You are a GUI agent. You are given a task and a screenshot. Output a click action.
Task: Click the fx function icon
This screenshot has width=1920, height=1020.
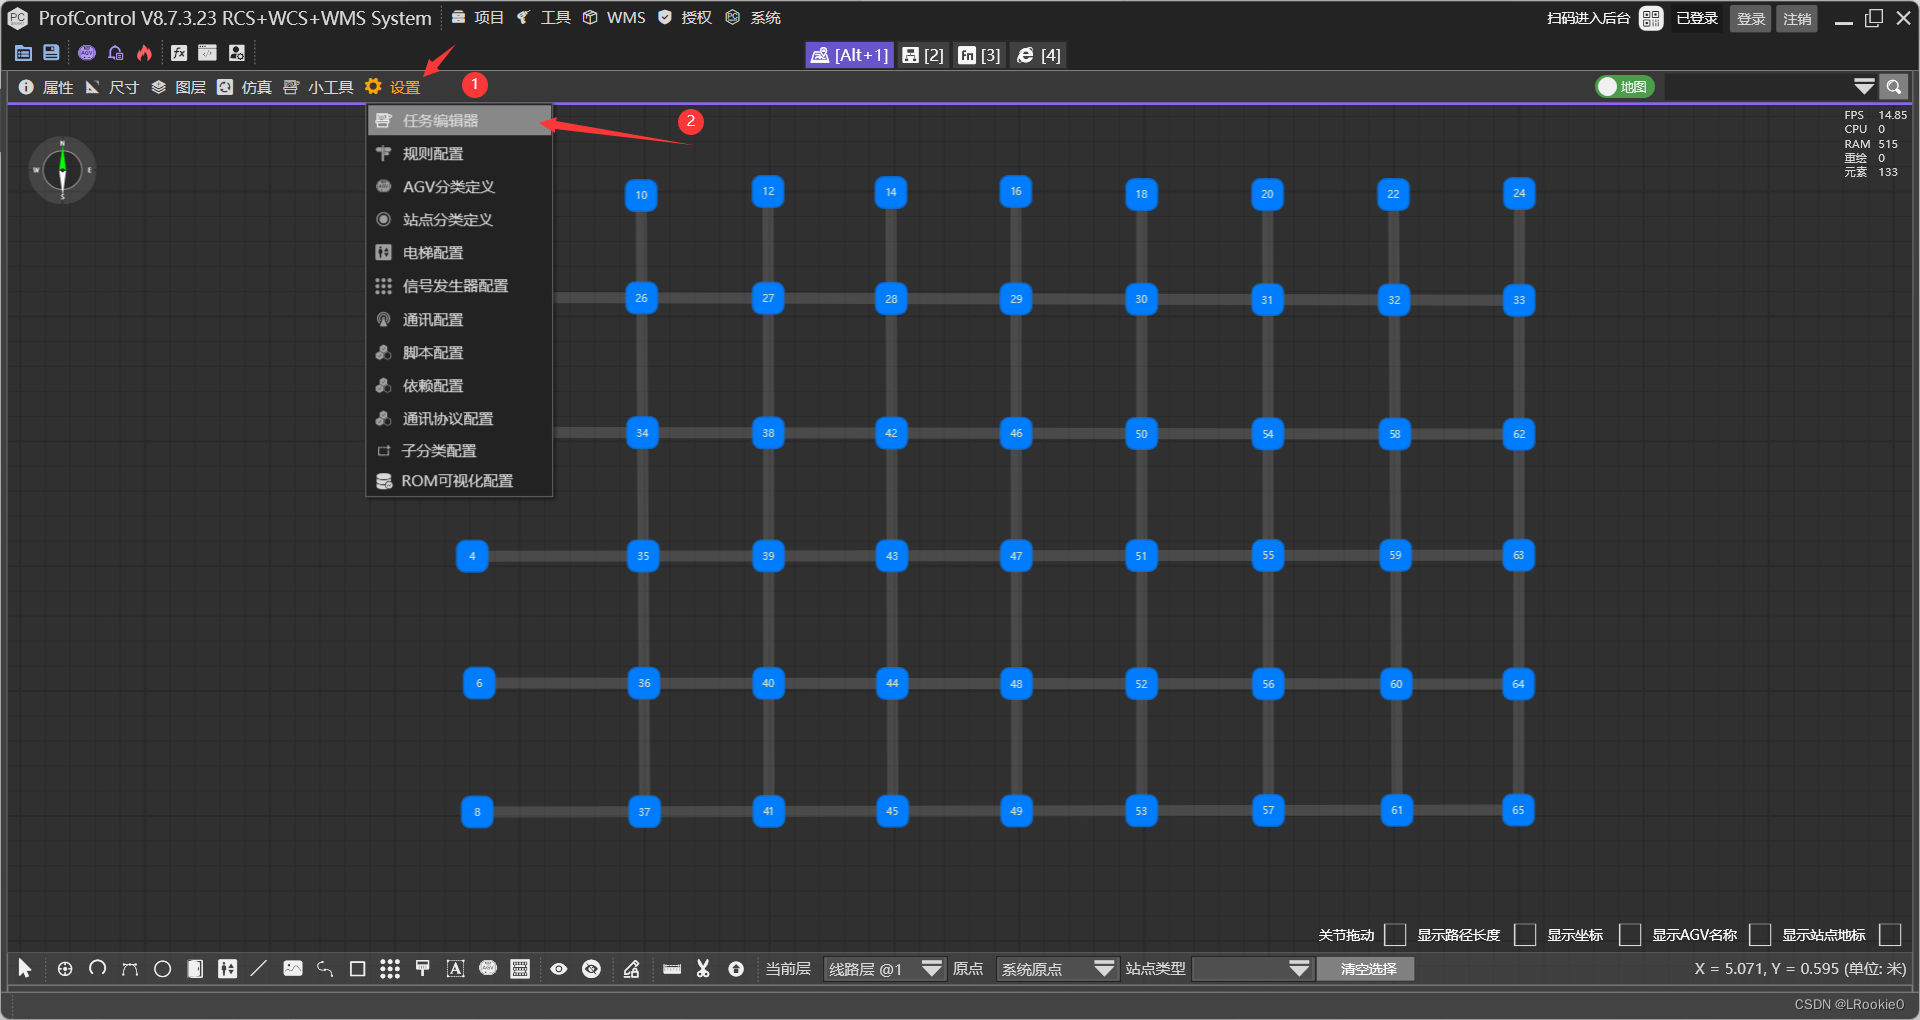pos(179,52)
